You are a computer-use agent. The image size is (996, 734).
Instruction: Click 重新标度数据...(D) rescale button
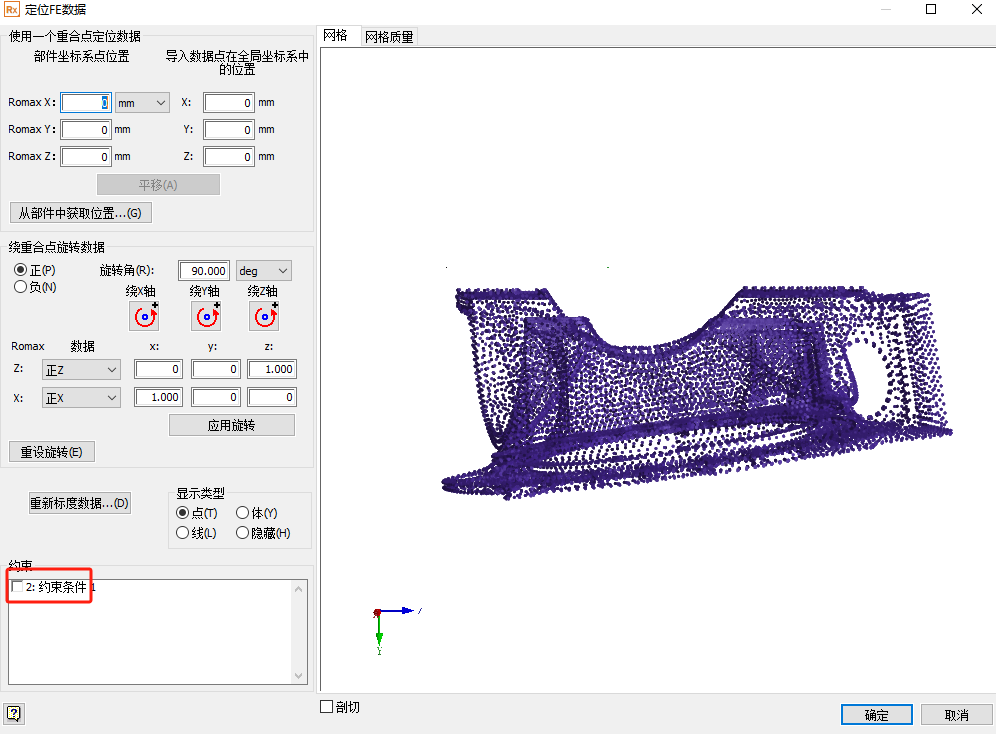coord(80,504)
